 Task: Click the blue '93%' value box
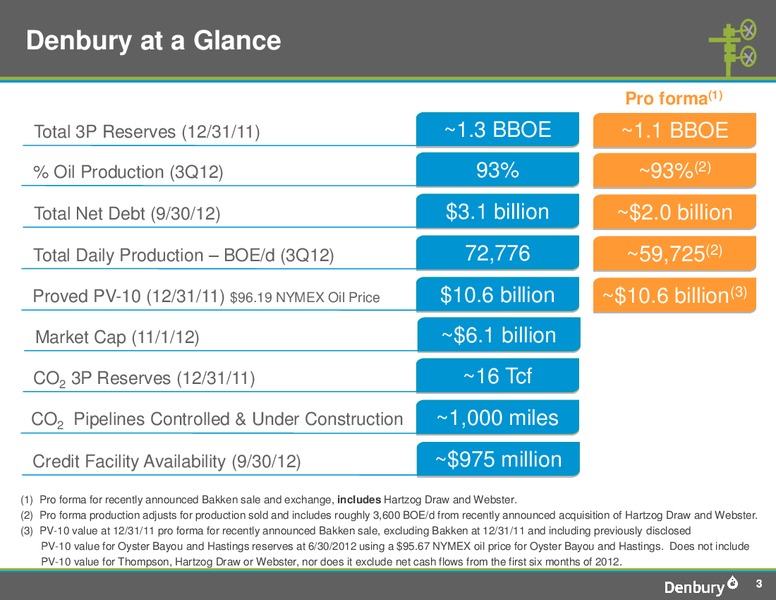497,170
